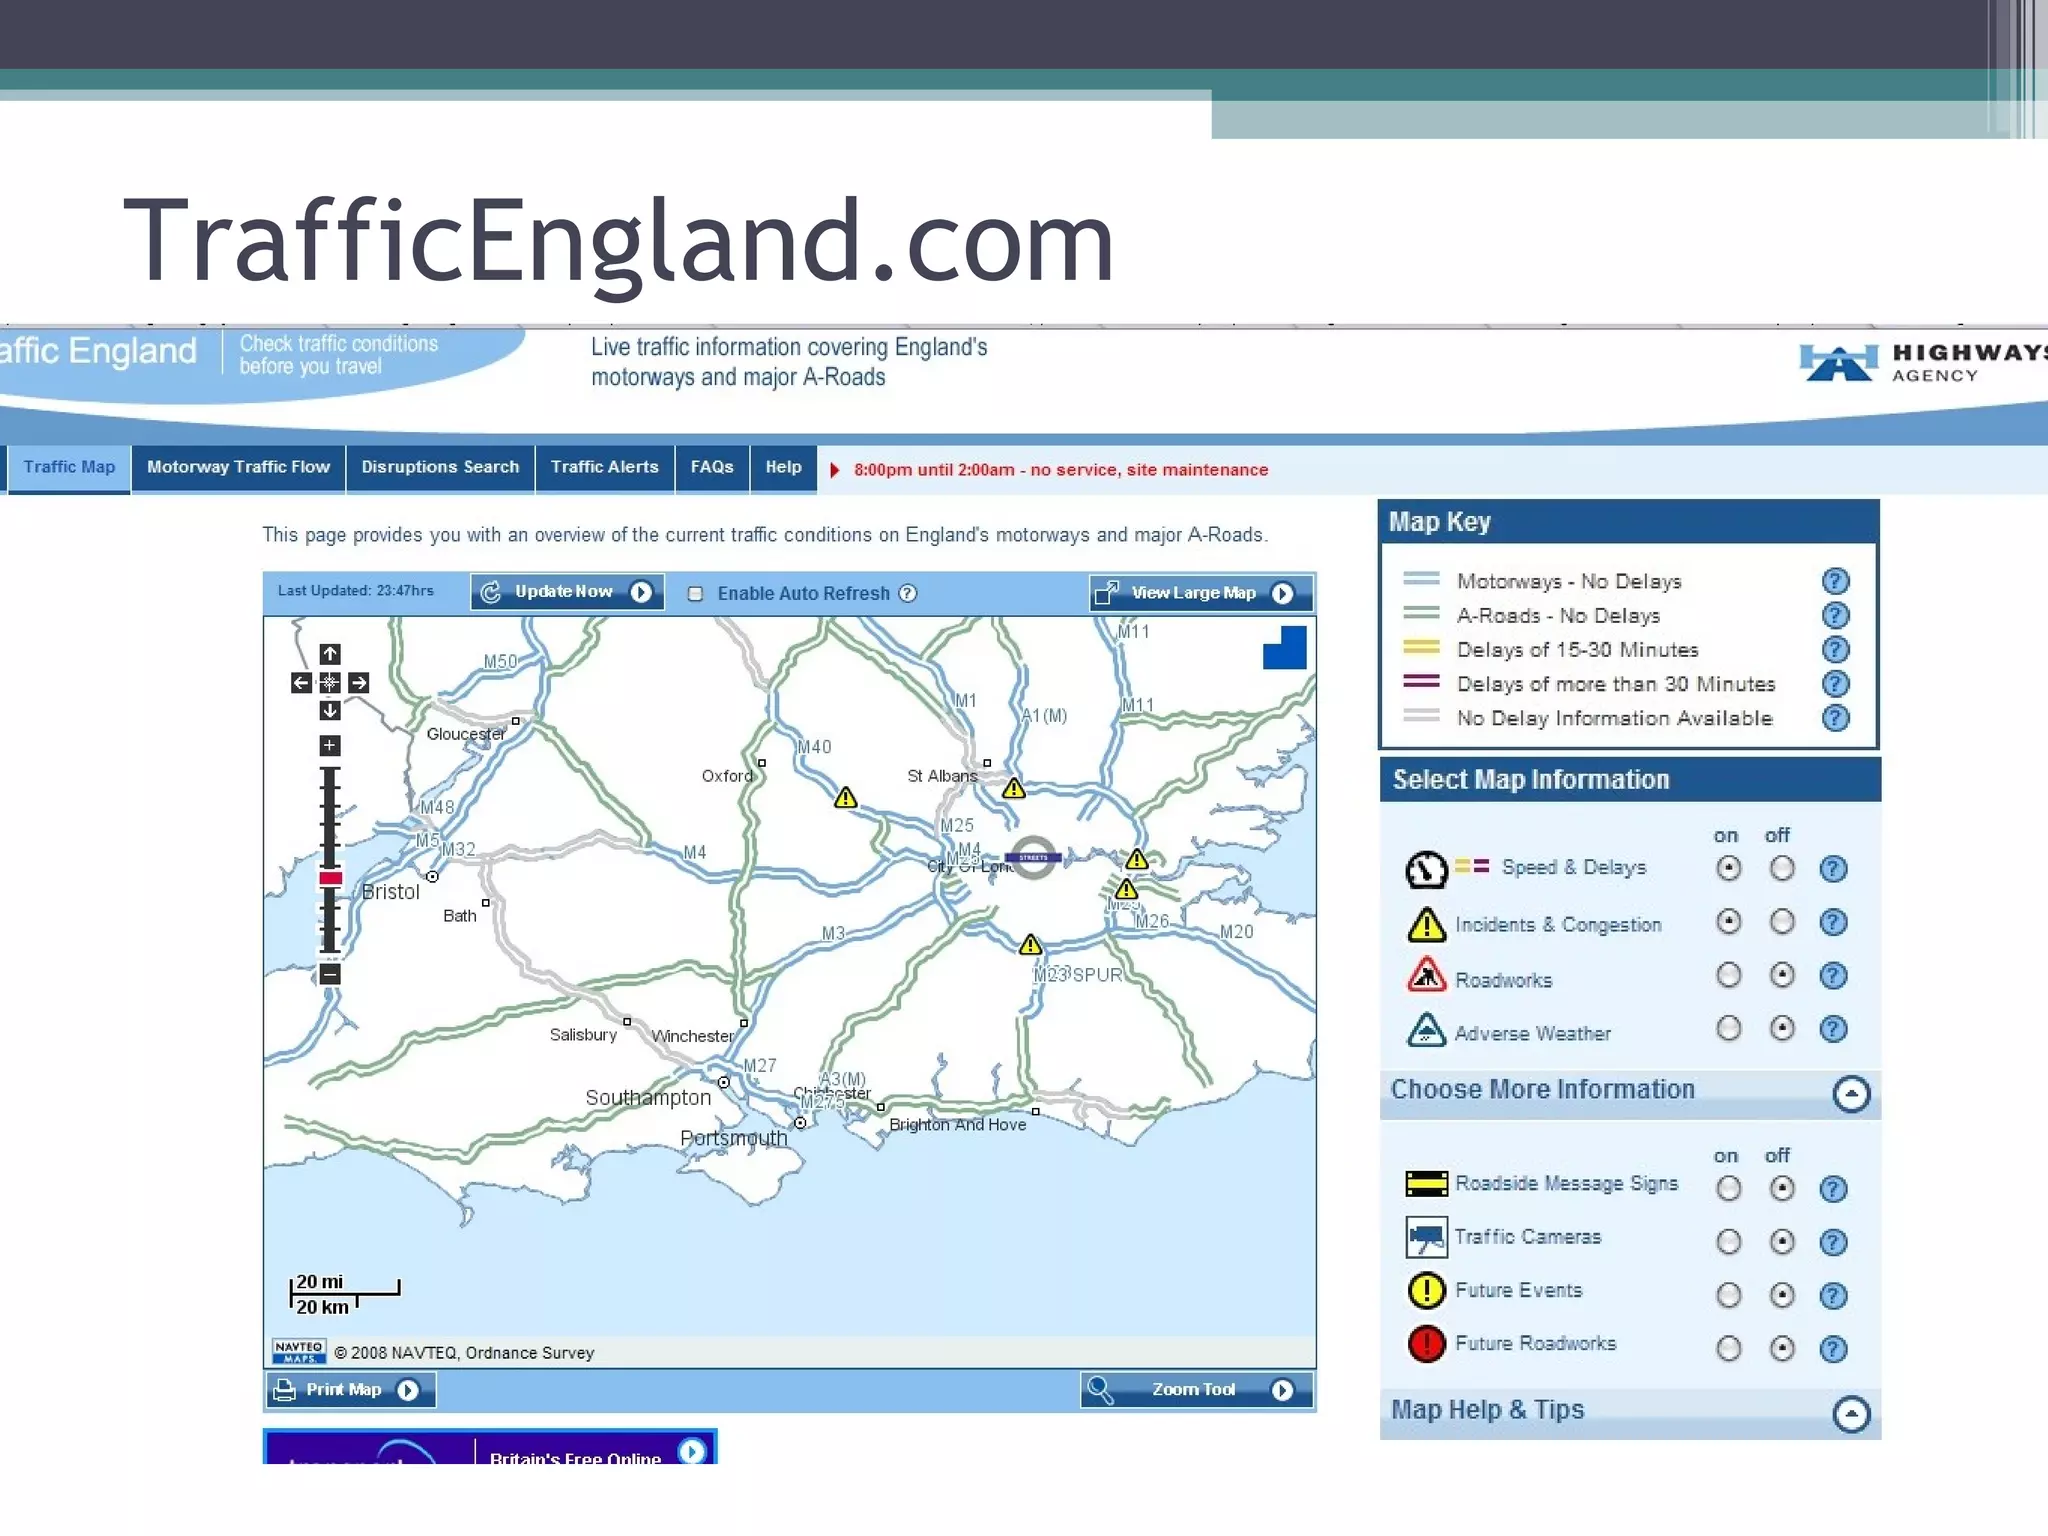Open the Disruptions Search tab
The image size is (2048, 1536).
pyautogui.click(x=440, y=468)
